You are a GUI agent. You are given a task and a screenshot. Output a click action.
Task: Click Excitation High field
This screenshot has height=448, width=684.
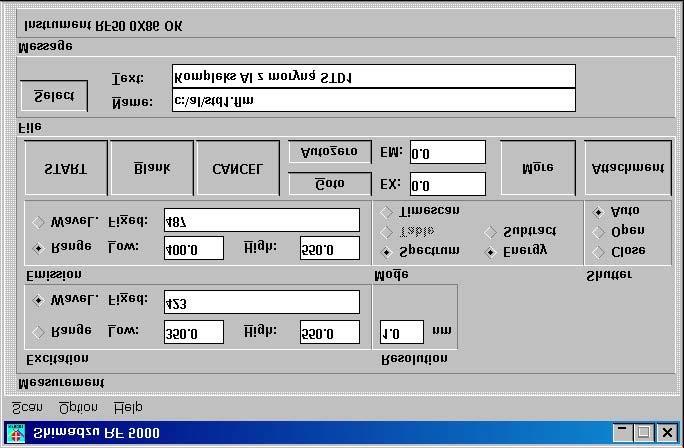(x=330, y=332)
